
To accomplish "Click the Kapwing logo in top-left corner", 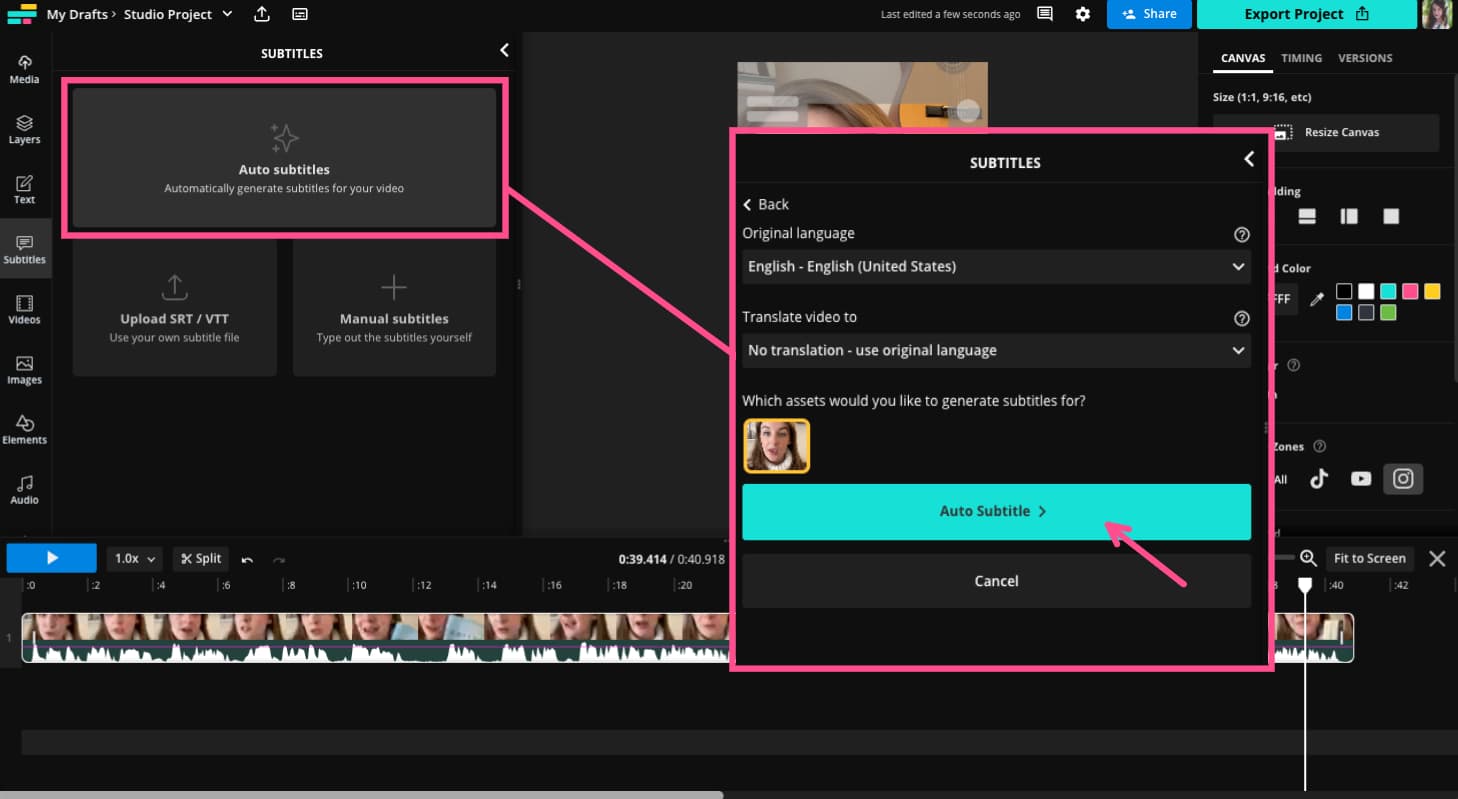I will pyautogui.click(x=21, y=14).
